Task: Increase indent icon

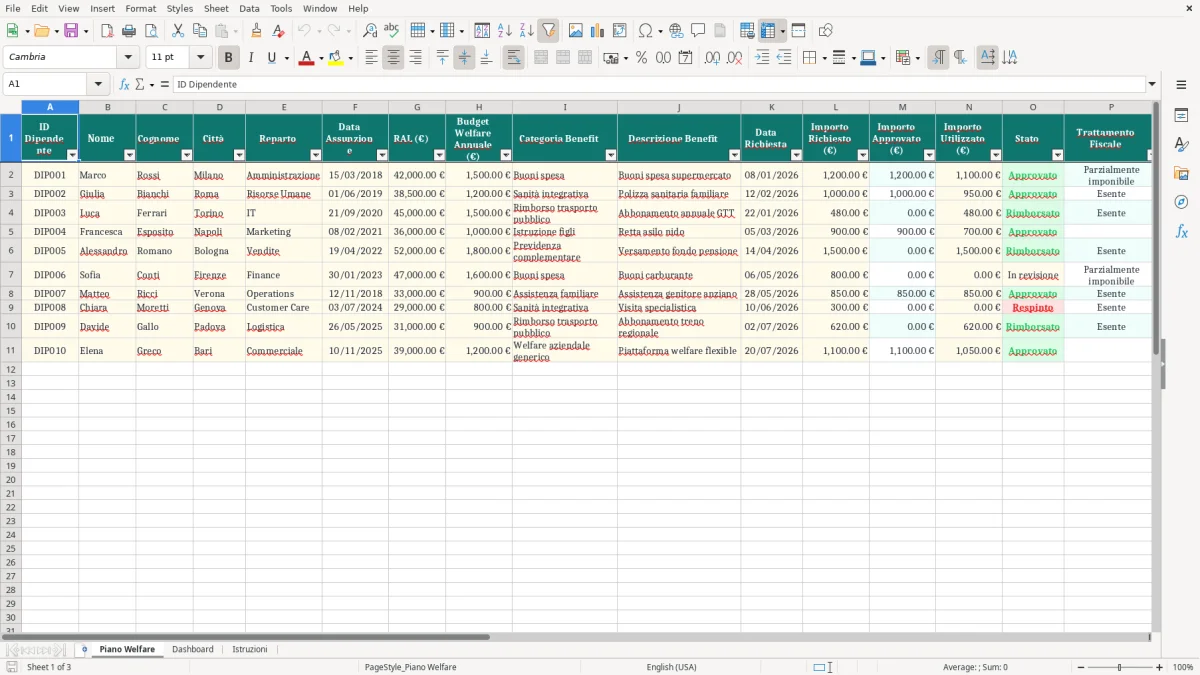Action: 762,58
